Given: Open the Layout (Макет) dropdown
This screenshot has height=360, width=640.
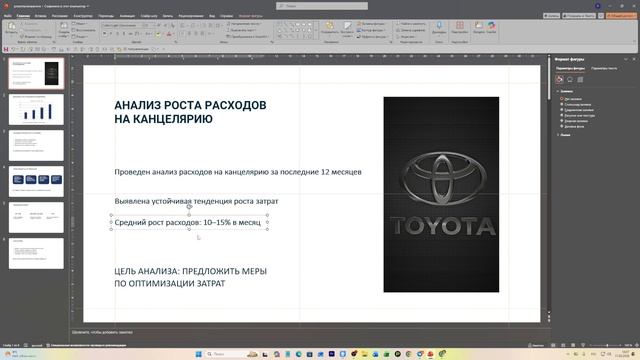Looking at the screenshot, I should pos(80,24).
